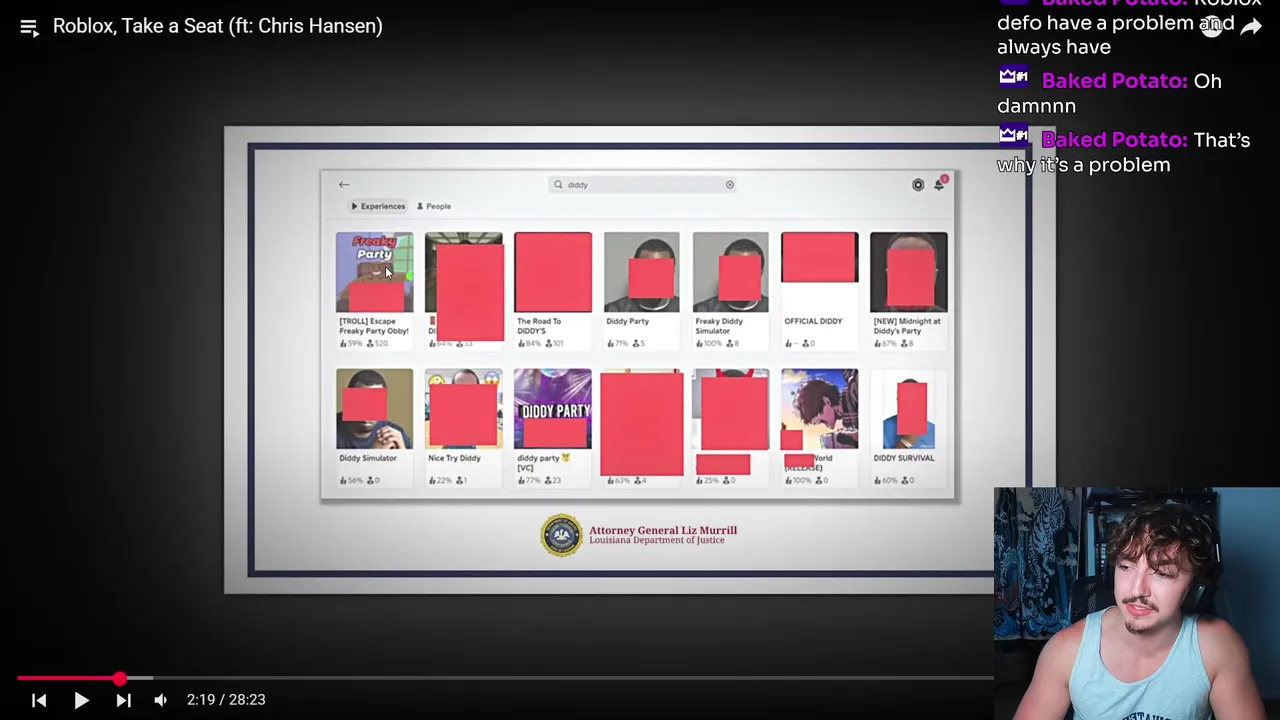Screen dimensions: 1280x720
Task: Select the People tab
Action: coord(434,206)
